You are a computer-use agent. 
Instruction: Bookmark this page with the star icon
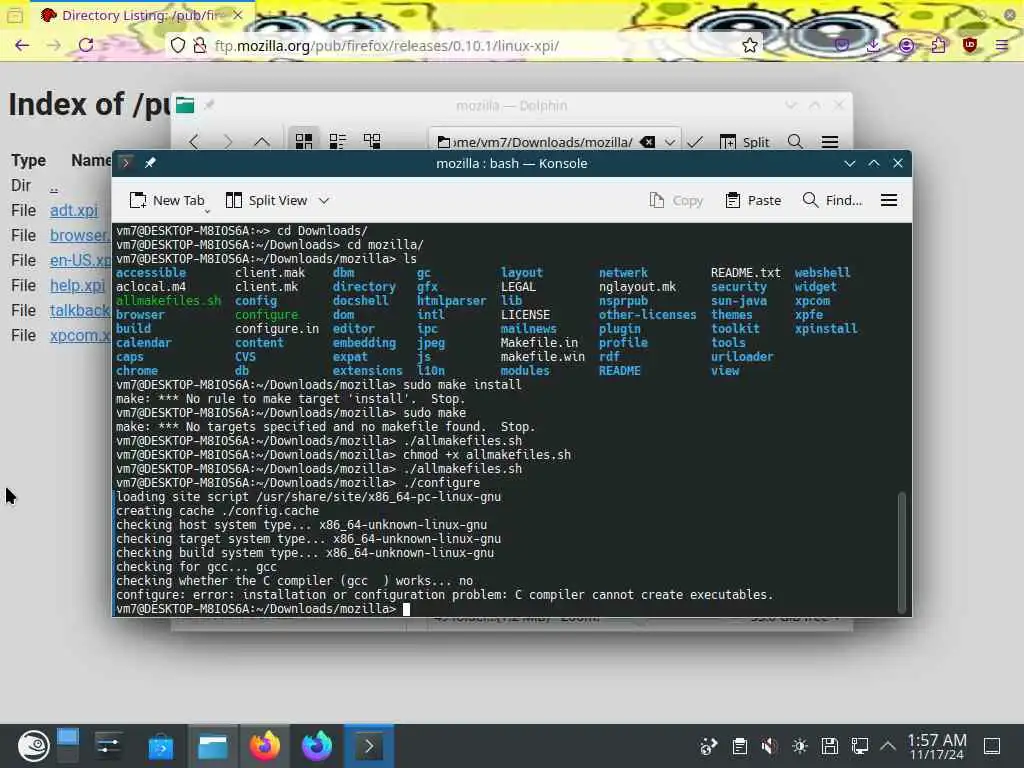coord(750,45)
